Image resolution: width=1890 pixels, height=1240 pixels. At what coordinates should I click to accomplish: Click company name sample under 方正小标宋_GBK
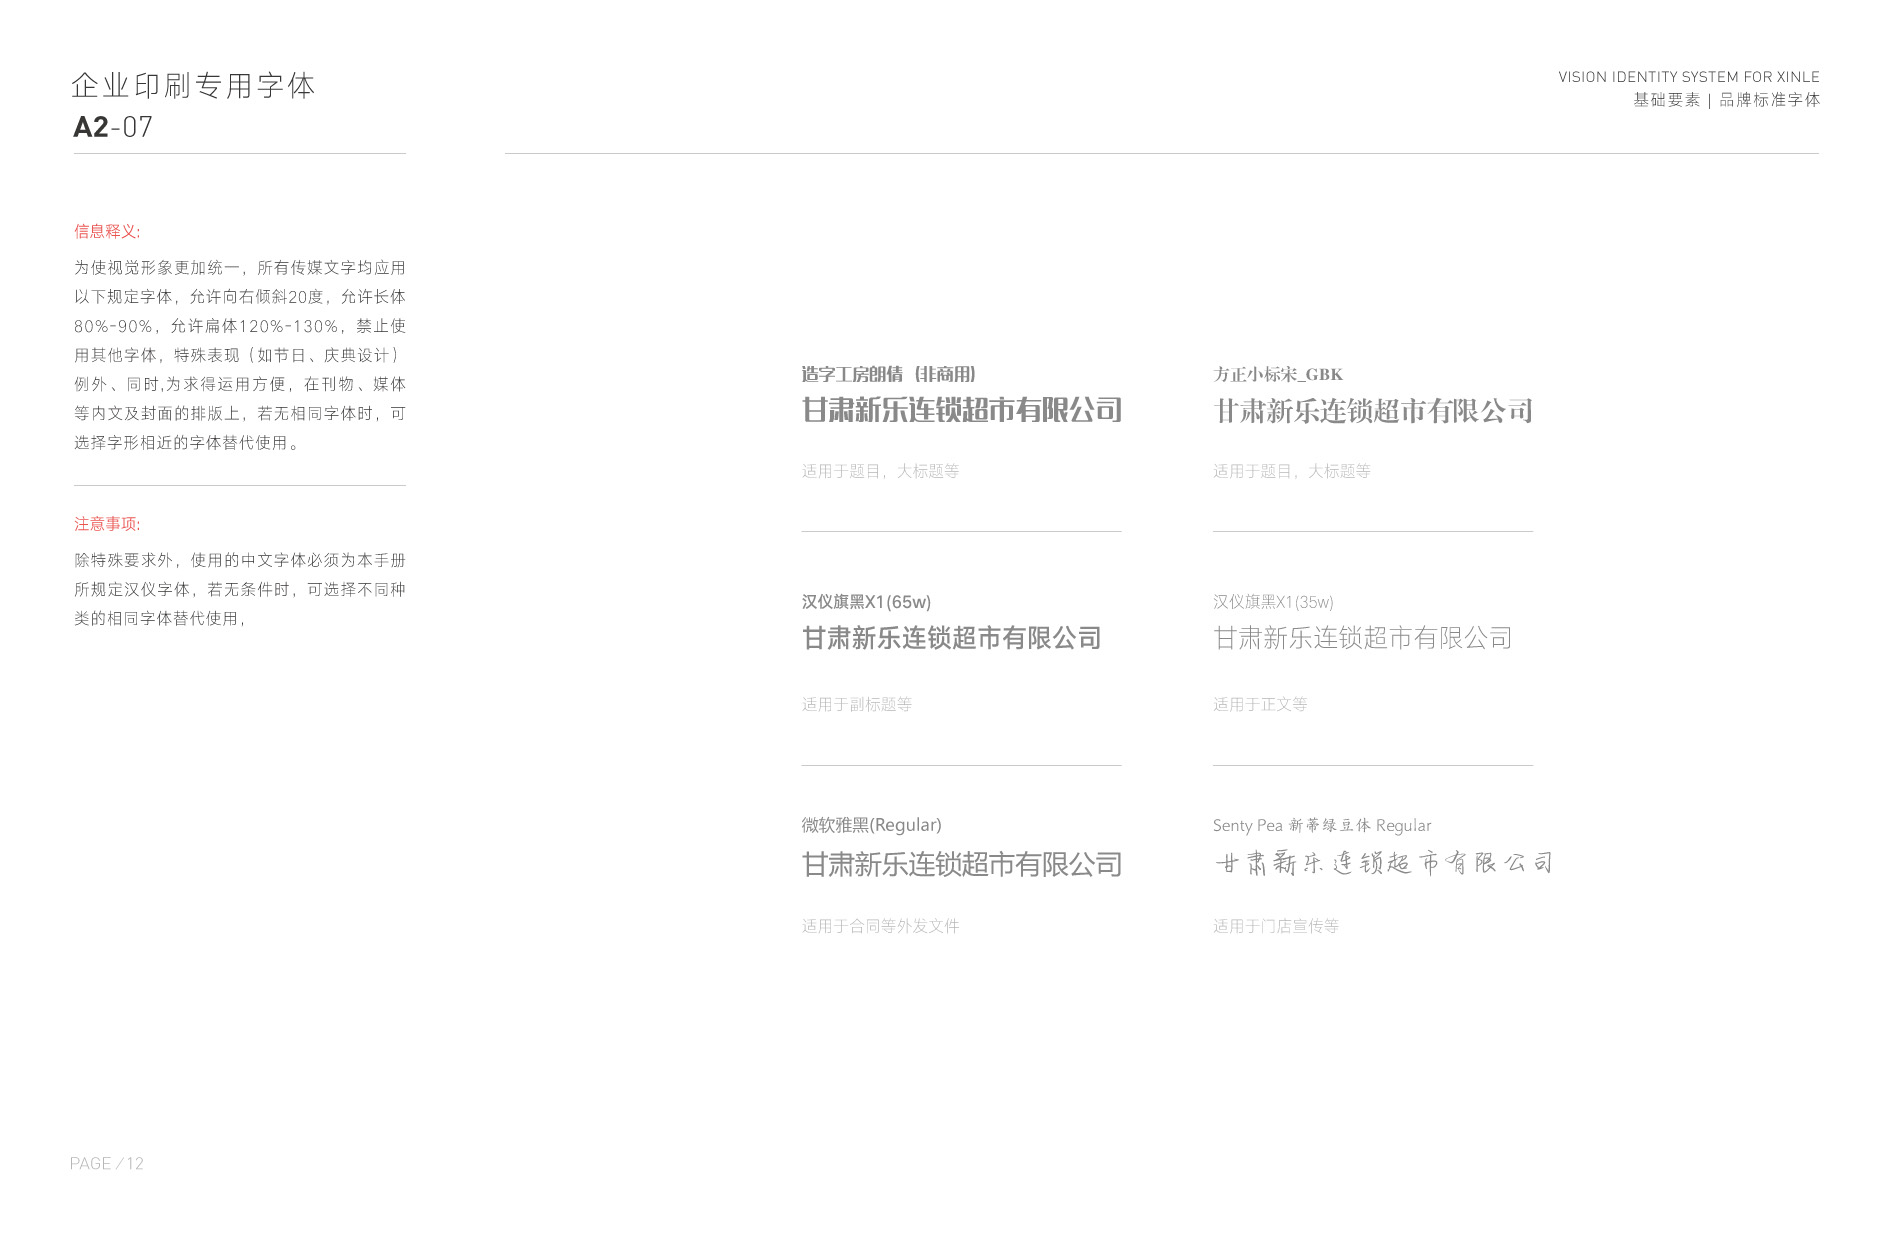[1373, 411]
